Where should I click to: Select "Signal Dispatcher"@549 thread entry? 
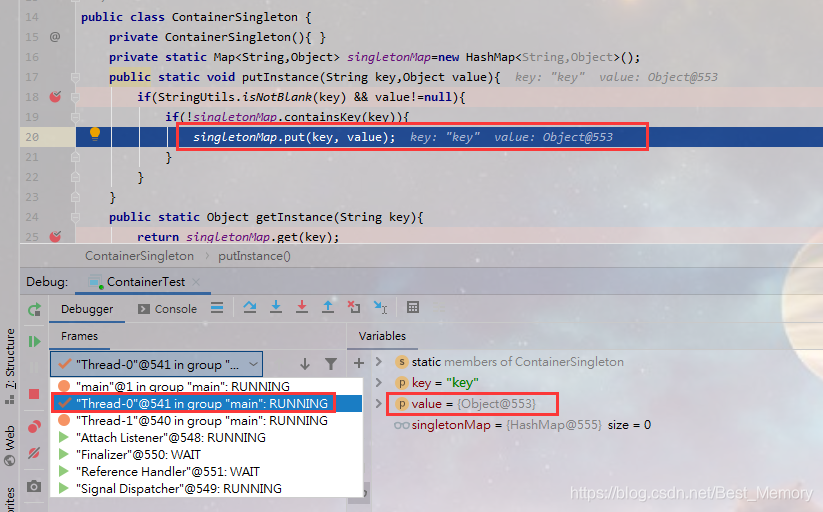[206, 488]
